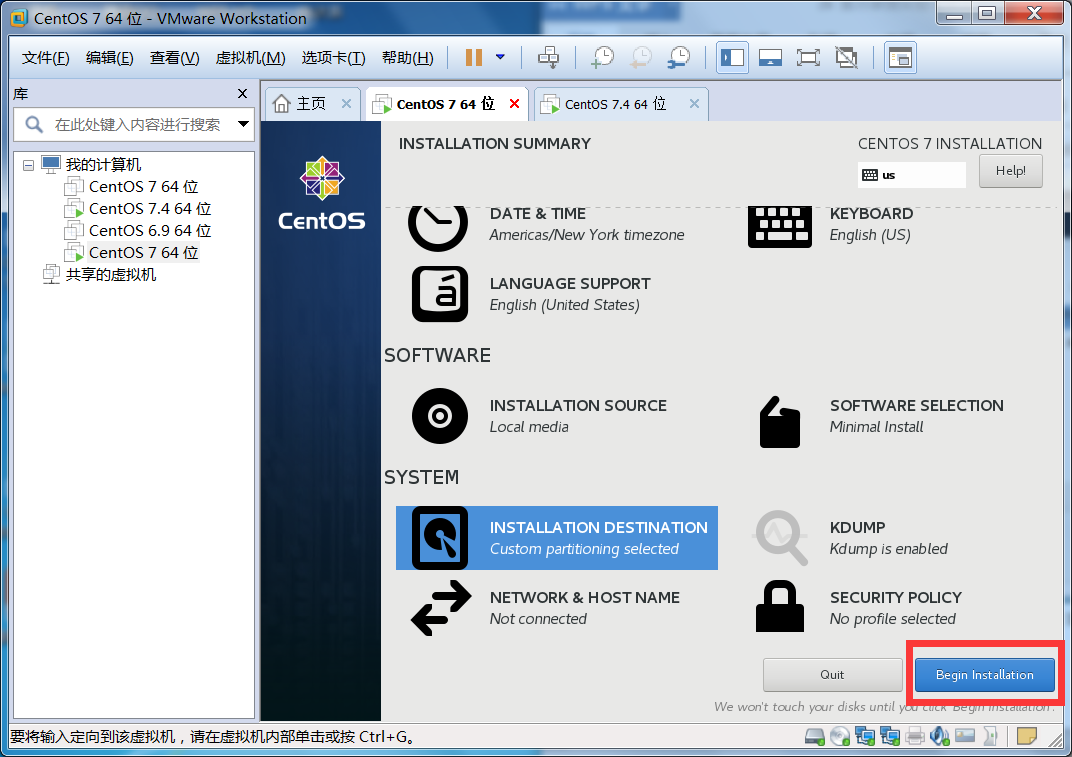Viewport: 1072px width, 757px height.
Task: Toggle the console view toolbar icon
Action: [x=900, y=57]
